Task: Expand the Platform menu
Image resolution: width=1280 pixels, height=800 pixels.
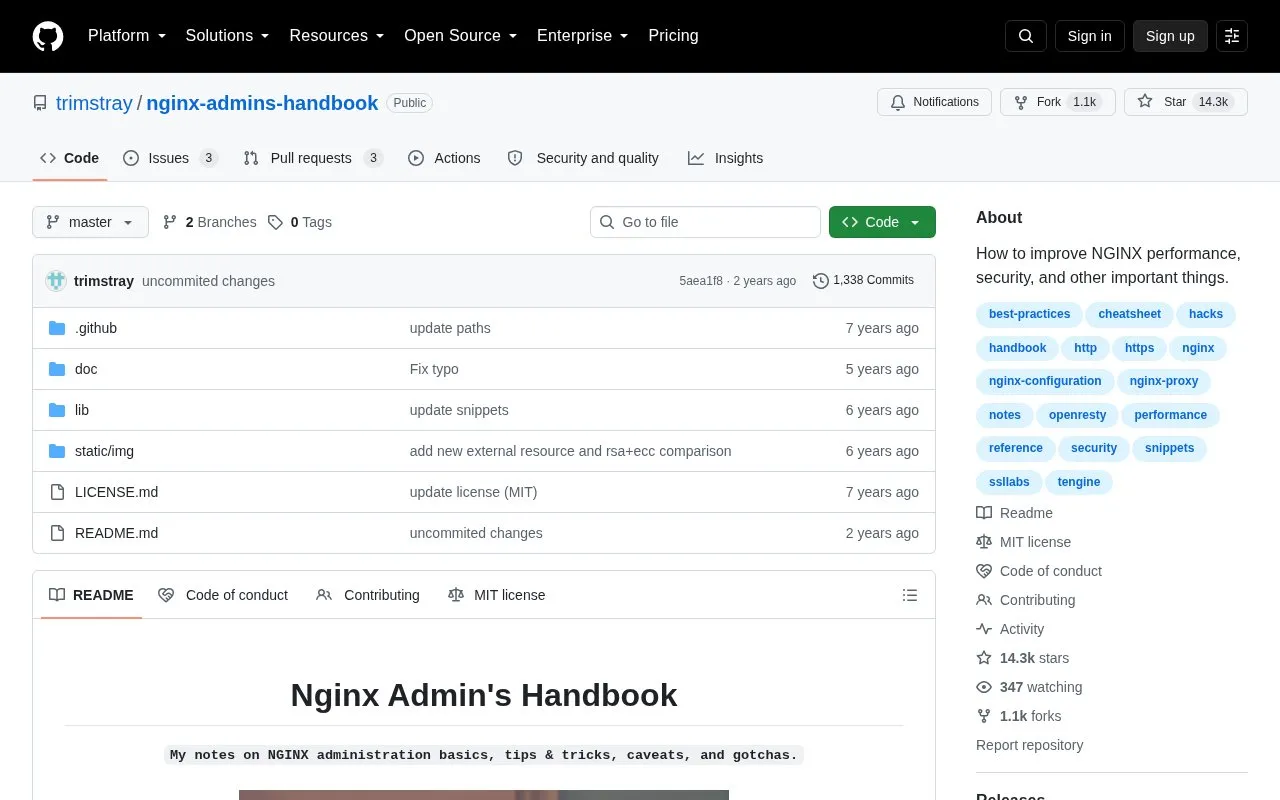Action: coord(127,36)
